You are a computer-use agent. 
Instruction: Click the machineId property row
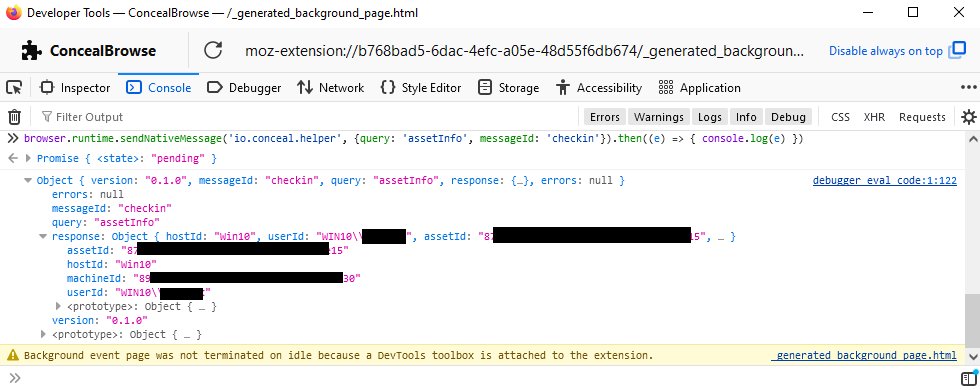214,278
